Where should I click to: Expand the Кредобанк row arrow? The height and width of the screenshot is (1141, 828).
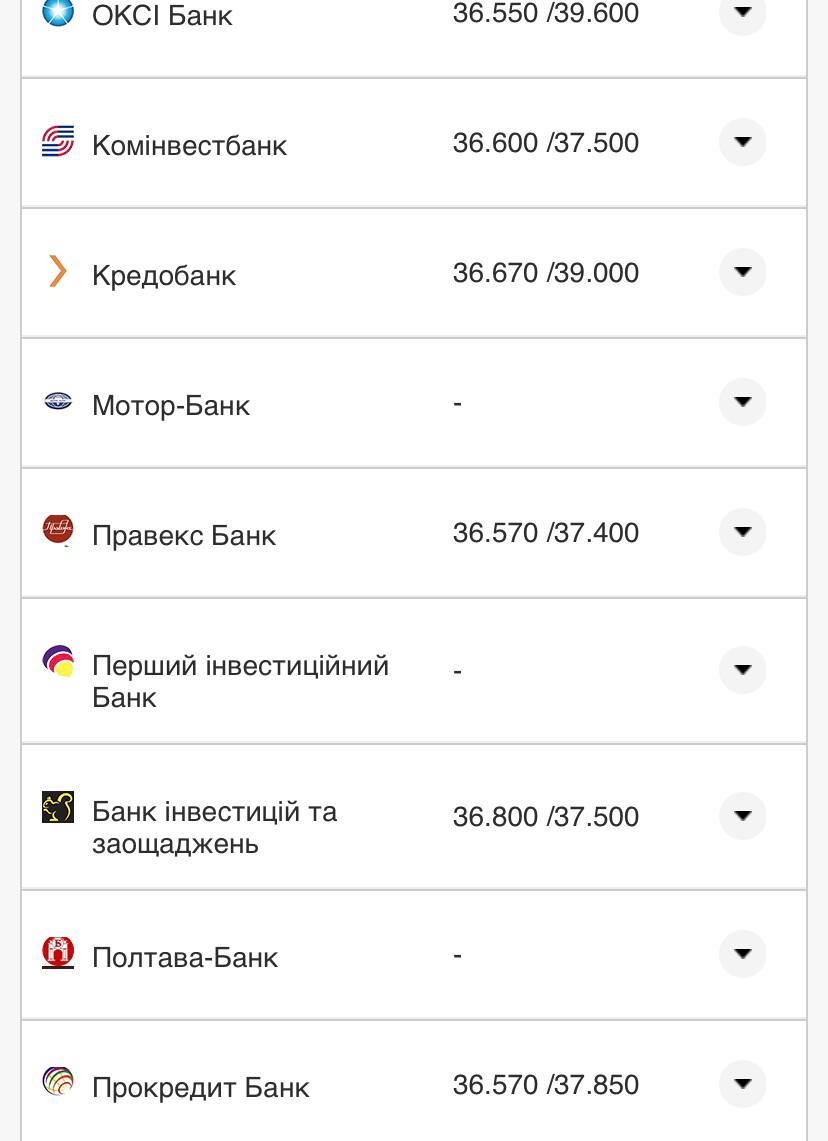click(x=742, y=272)
